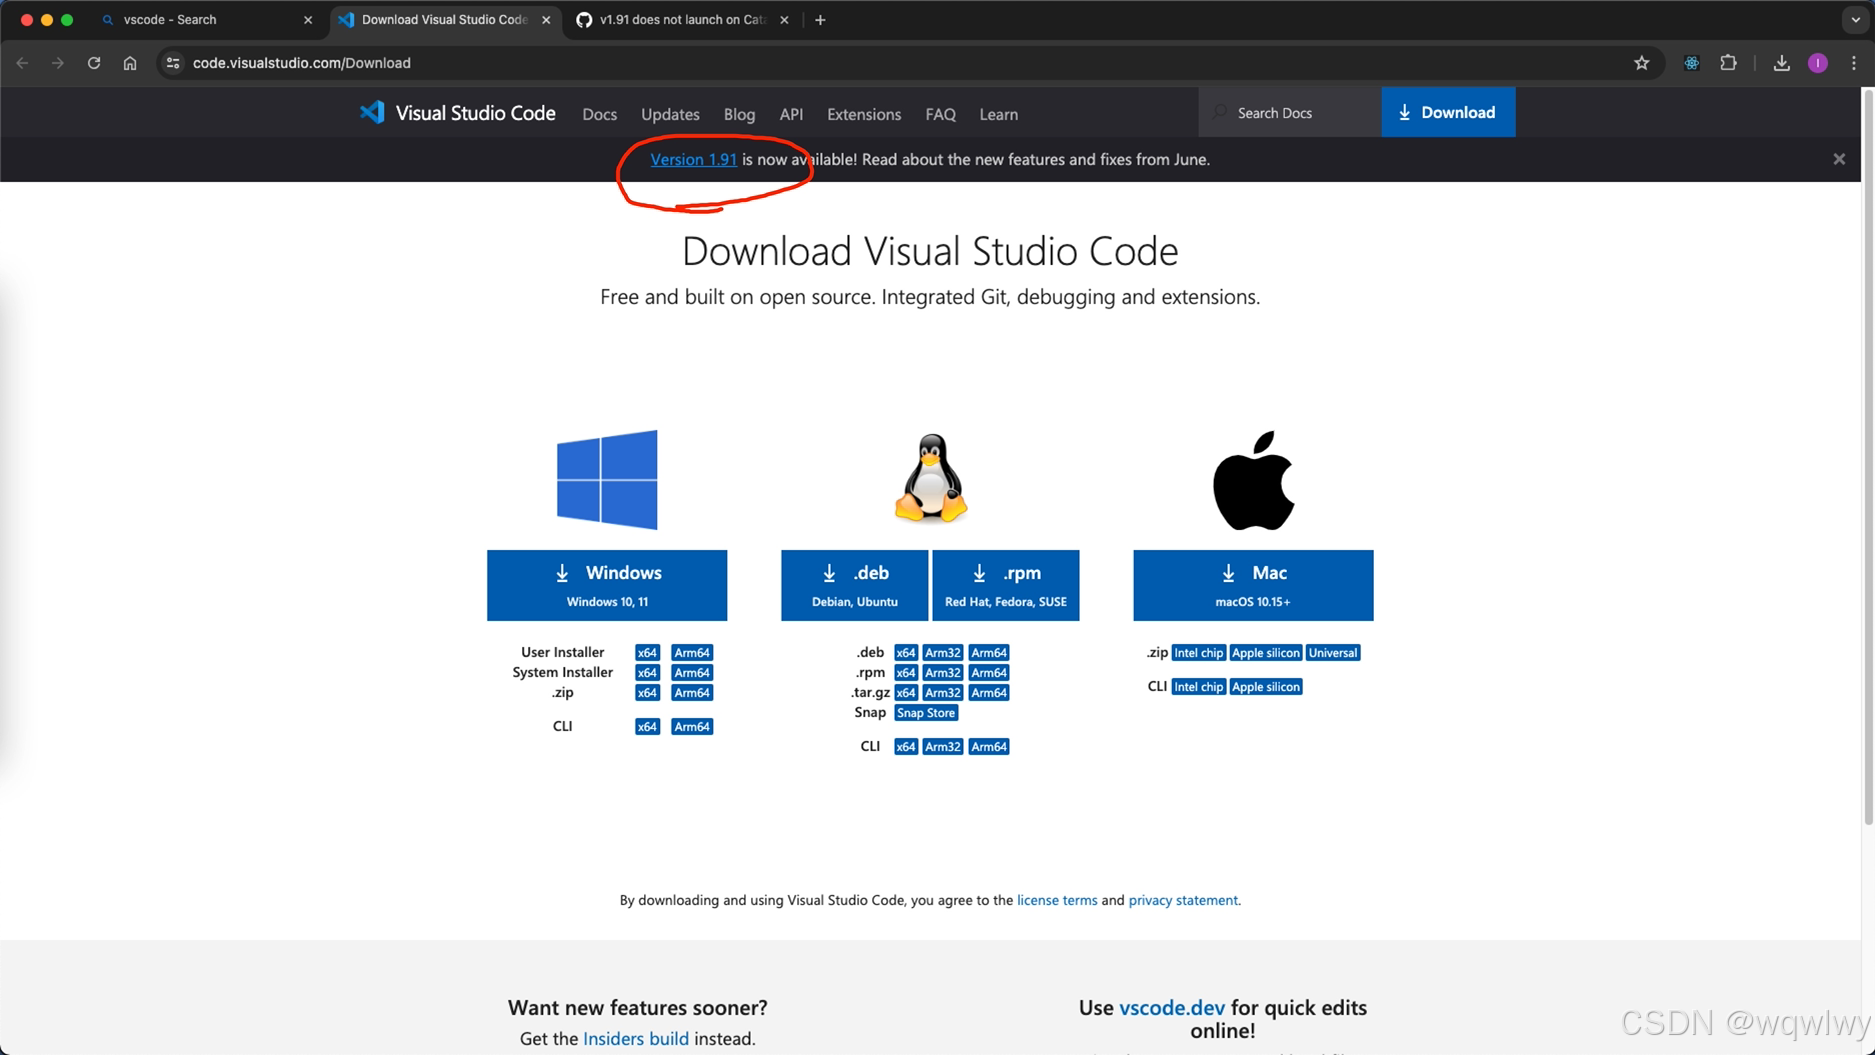1875x1055 pixels.
Task: Open the browser home icon
Action: pyautogui.click(x=130, y=63)
